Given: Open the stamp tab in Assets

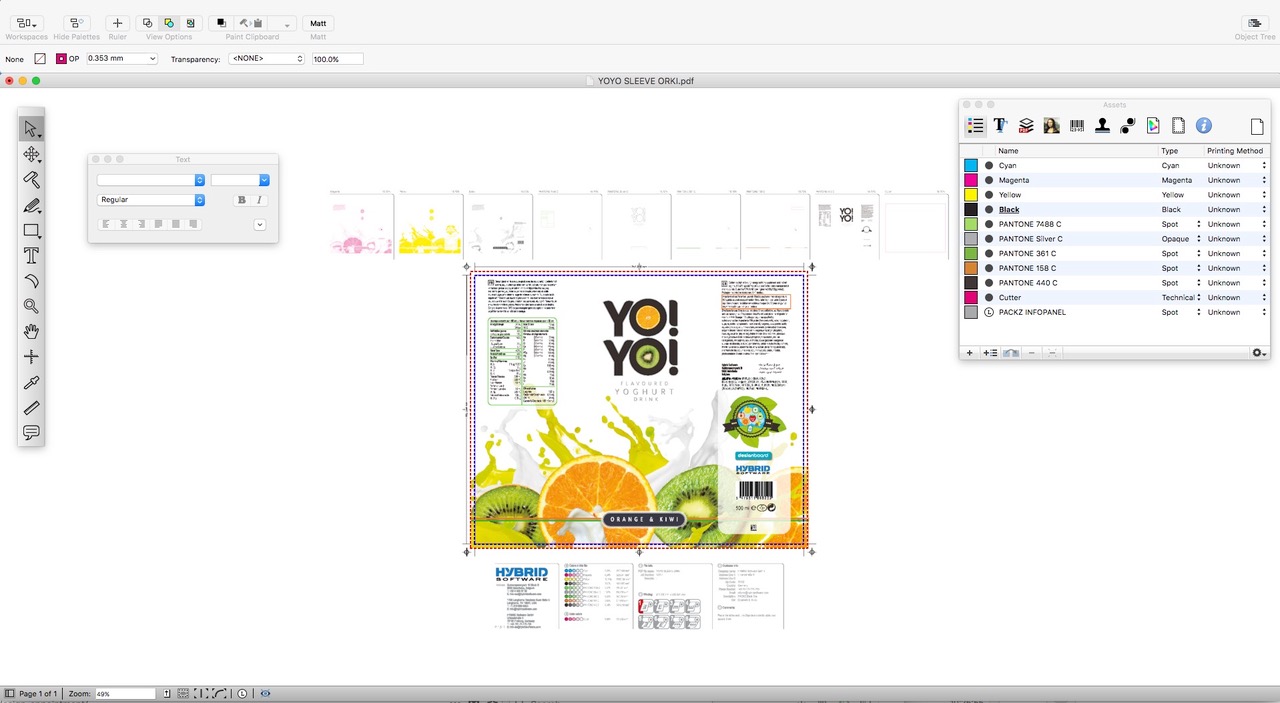Looking at the screenshot, I should pos(1102,126).
